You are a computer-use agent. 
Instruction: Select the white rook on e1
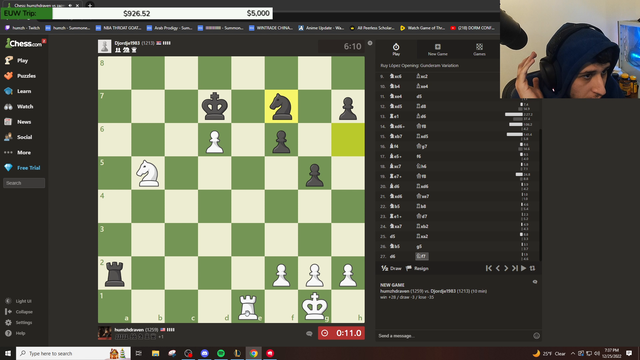[248, 307]
